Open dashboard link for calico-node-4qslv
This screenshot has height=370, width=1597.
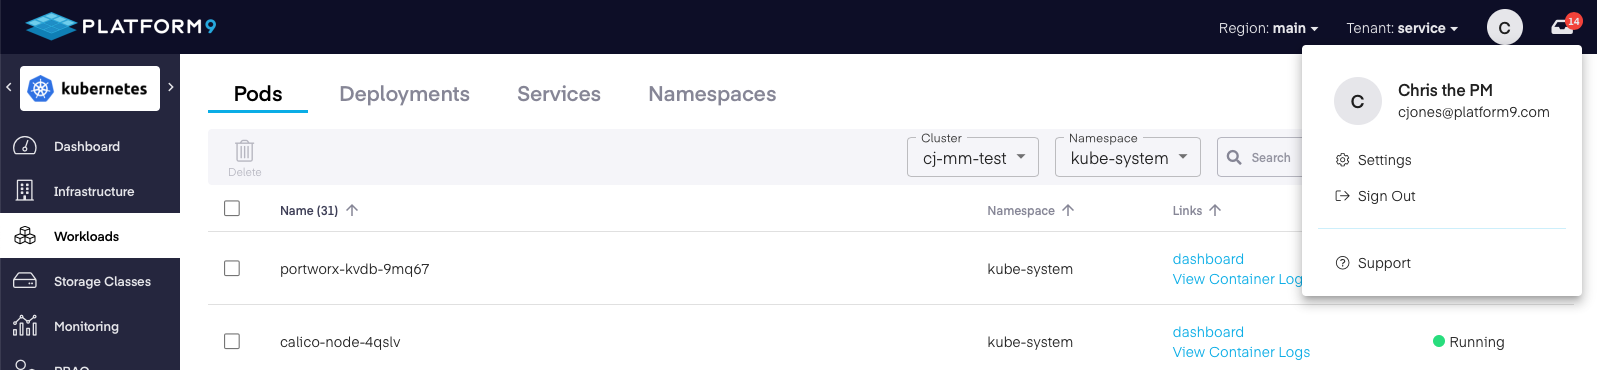(1208, 332)
